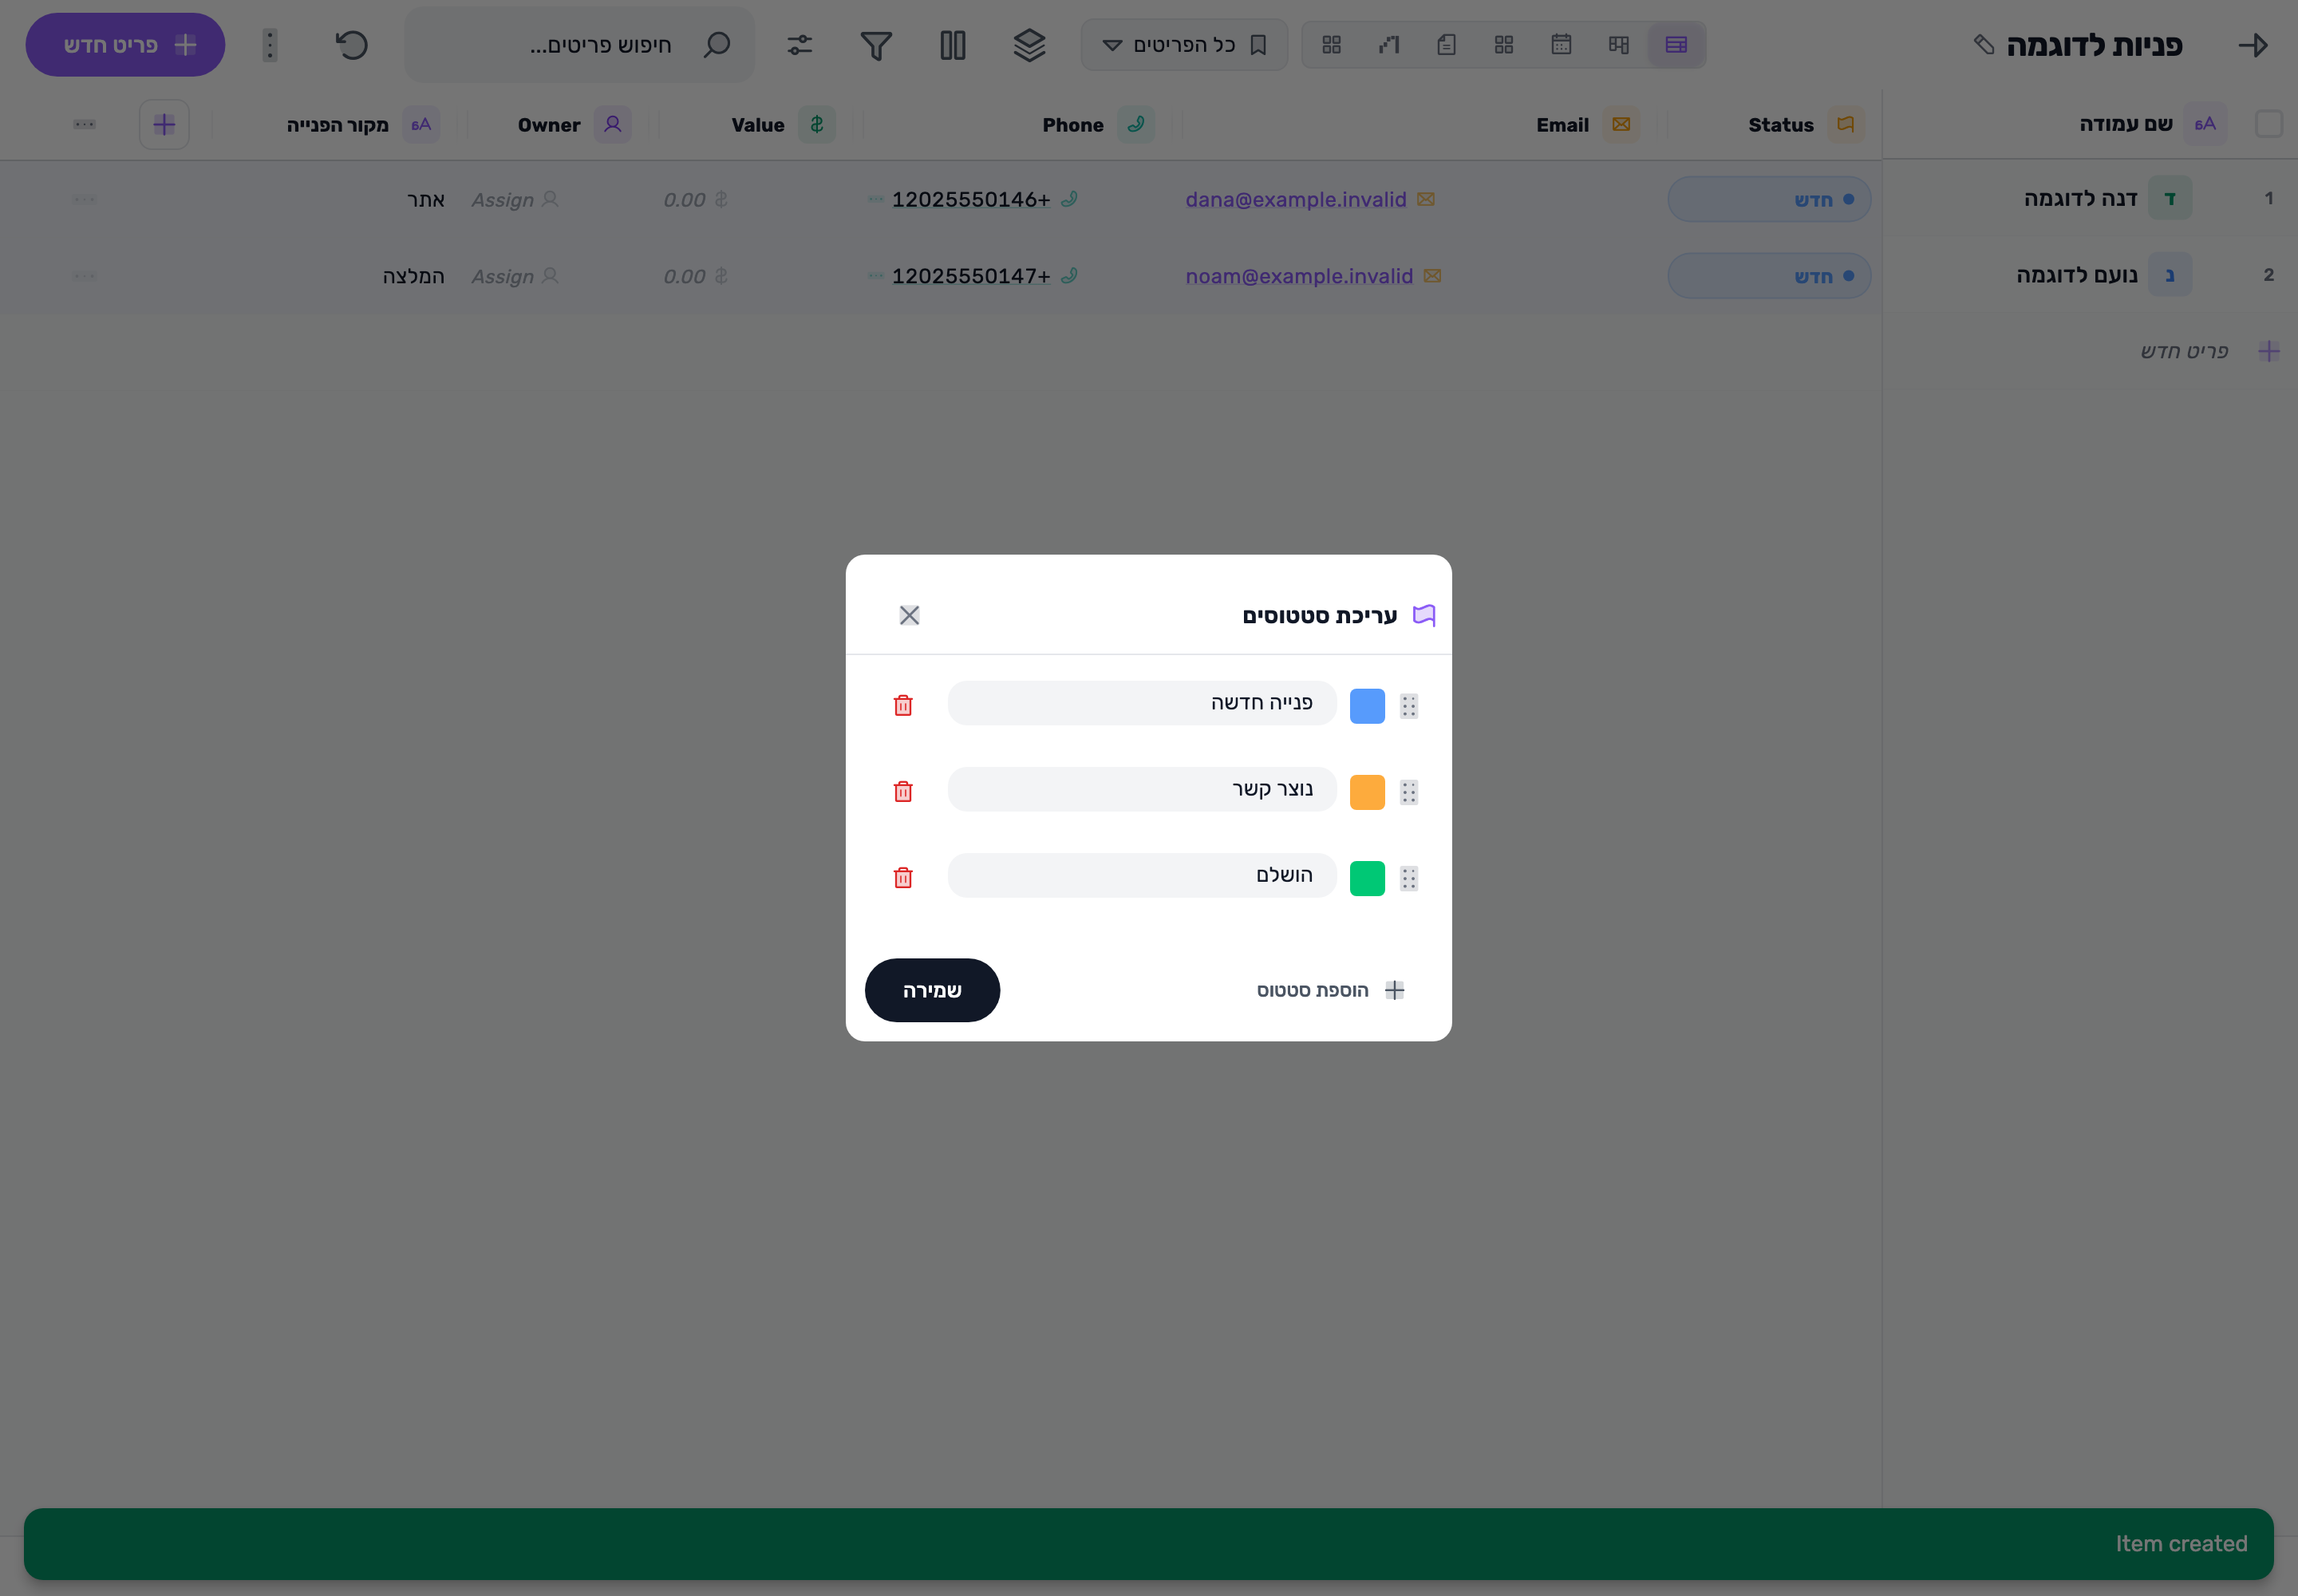The image size is (2298, 1596).
Task: Click הוספת סטטוס to add status
Action: [x=1330, y=990]
